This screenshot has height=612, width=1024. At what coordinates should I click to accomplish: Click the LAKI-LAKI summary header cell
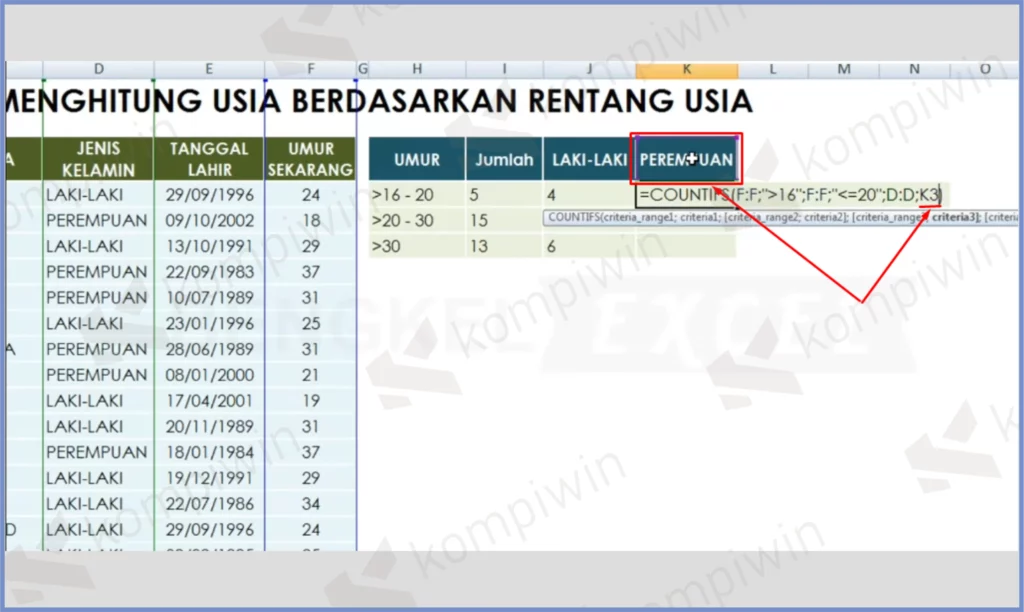pyautogui.click(x=589, y=159)
